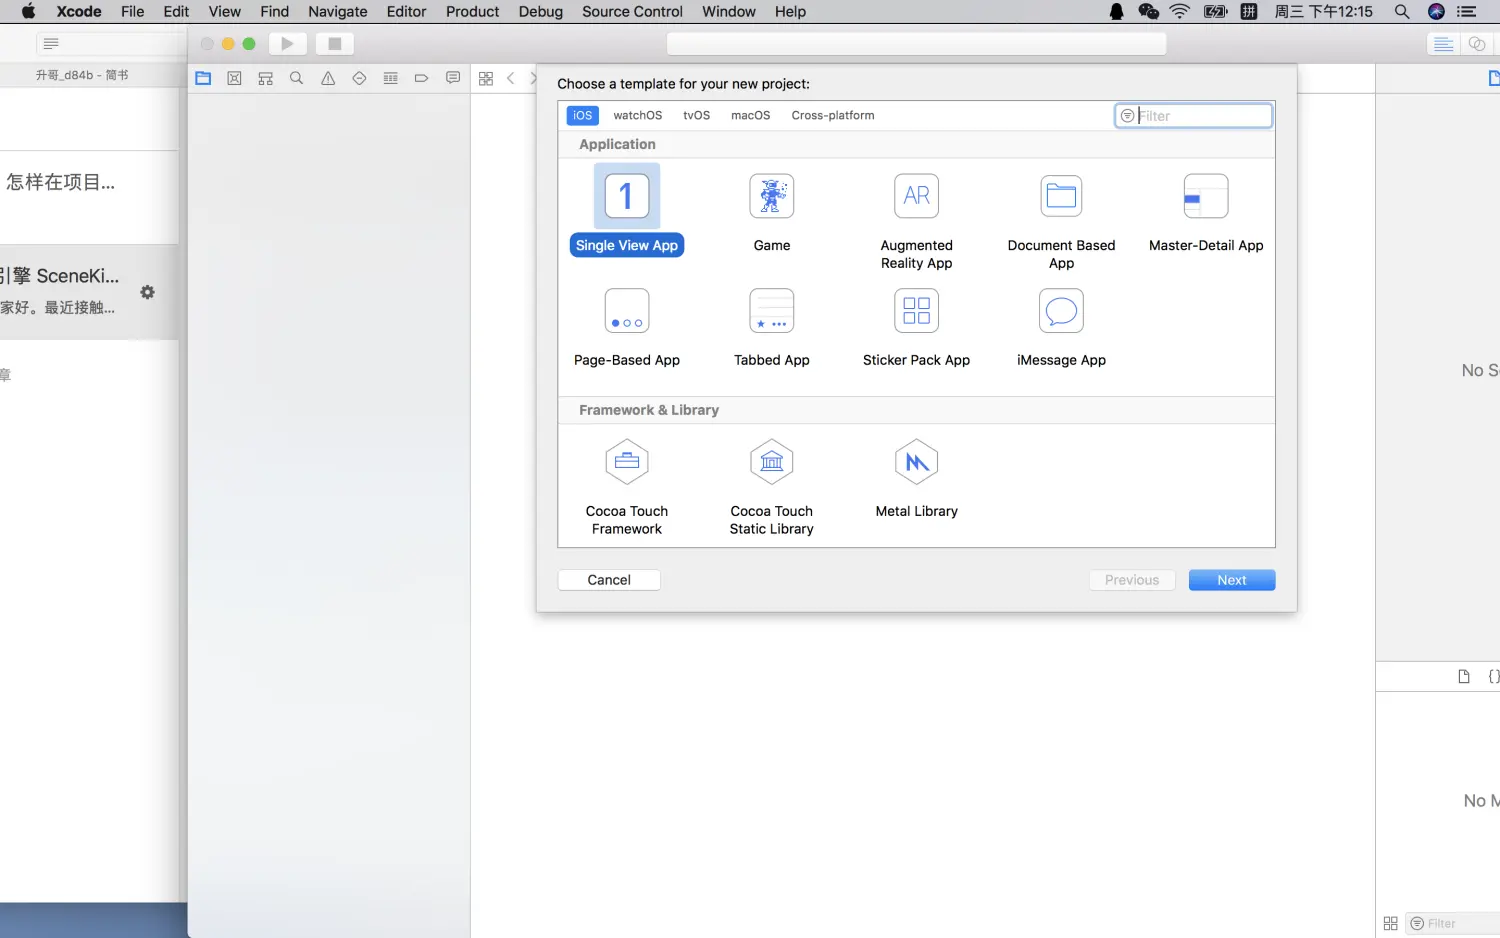
Task: Open the File menu
Action: (x=132, y=12)
